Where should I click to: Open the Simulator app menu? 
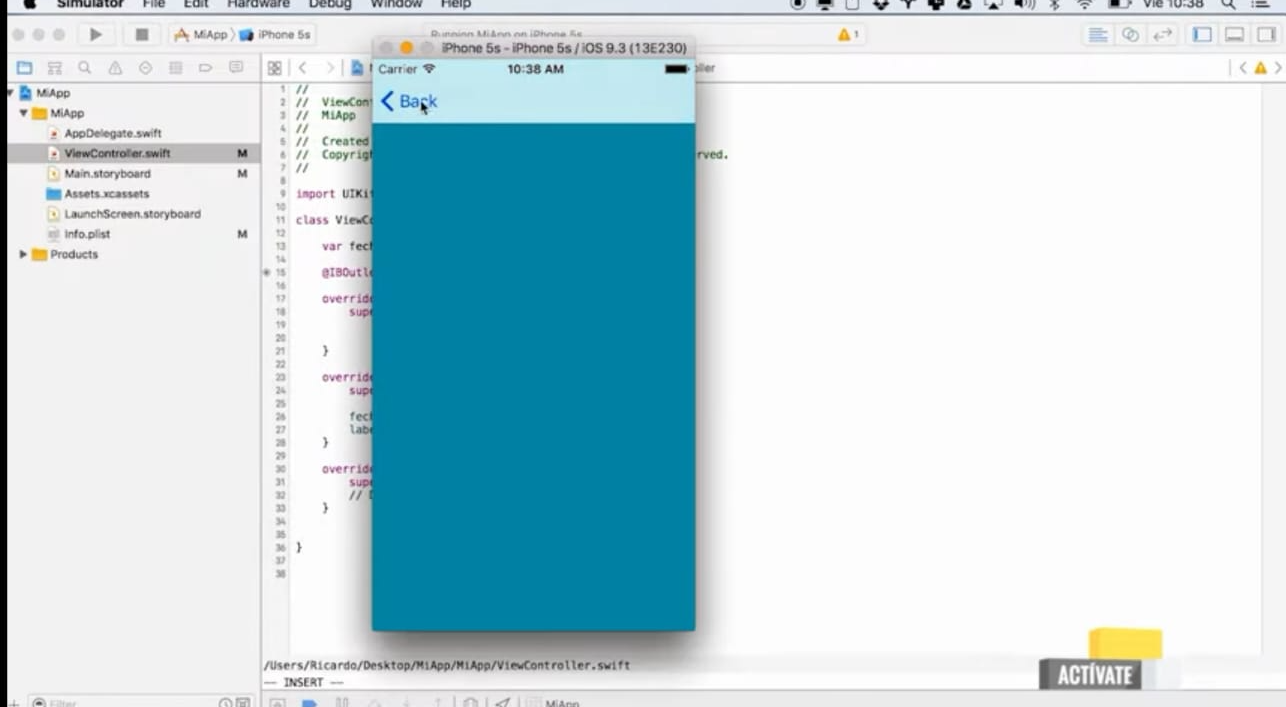point(90,5)
